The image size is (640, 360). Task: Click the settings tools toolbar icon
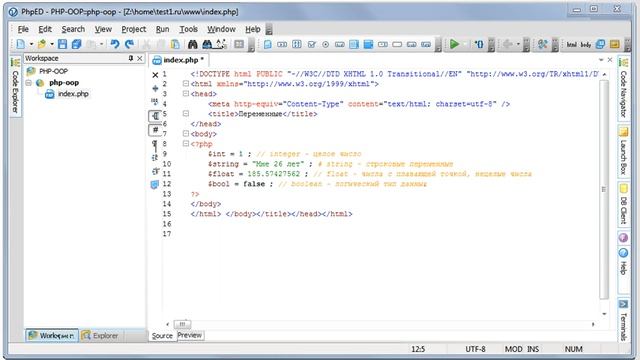click(542, 44)
